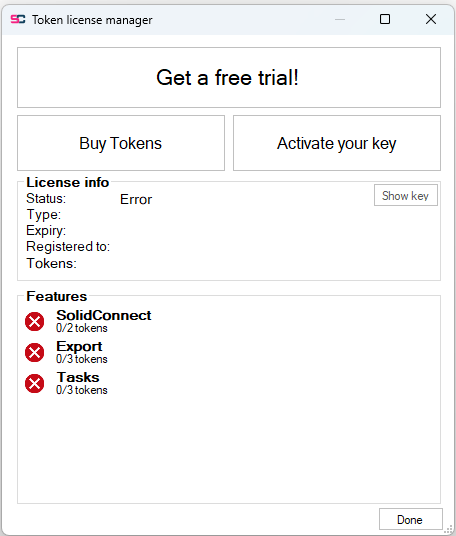Click the red X icon beside Tasks
This screenshot has height=536, width=456.
coord(35,383)
